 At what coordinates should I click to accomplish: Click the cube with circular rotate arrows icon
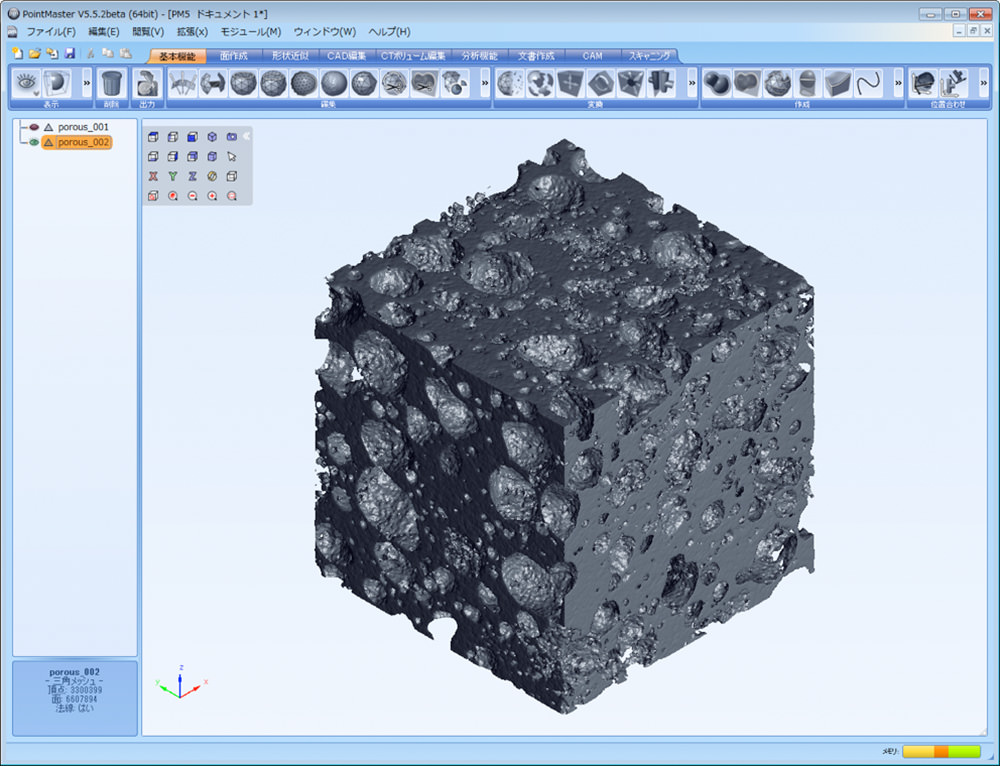point(601,84)
